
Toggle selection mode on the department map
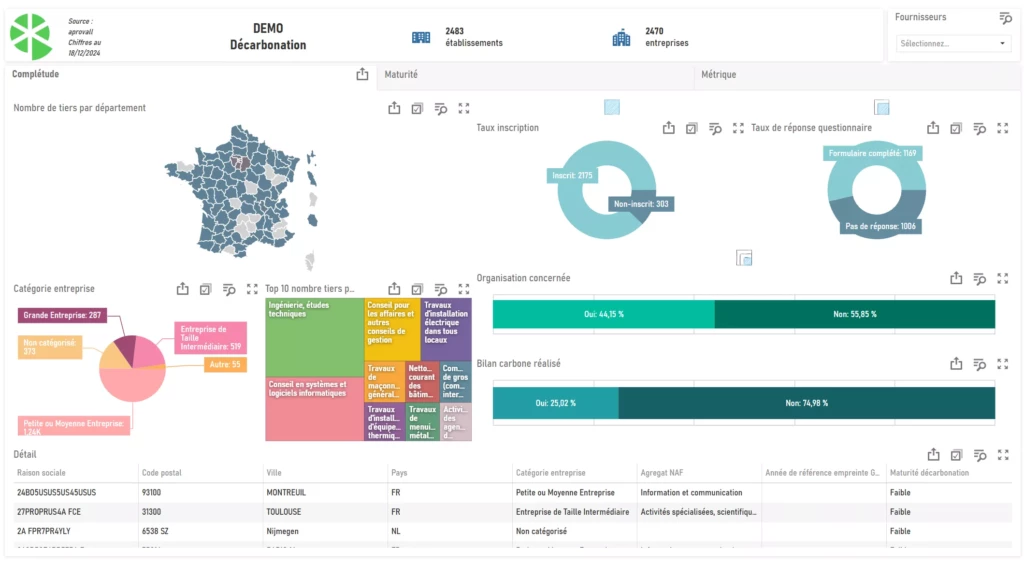(x=417, y=109)
